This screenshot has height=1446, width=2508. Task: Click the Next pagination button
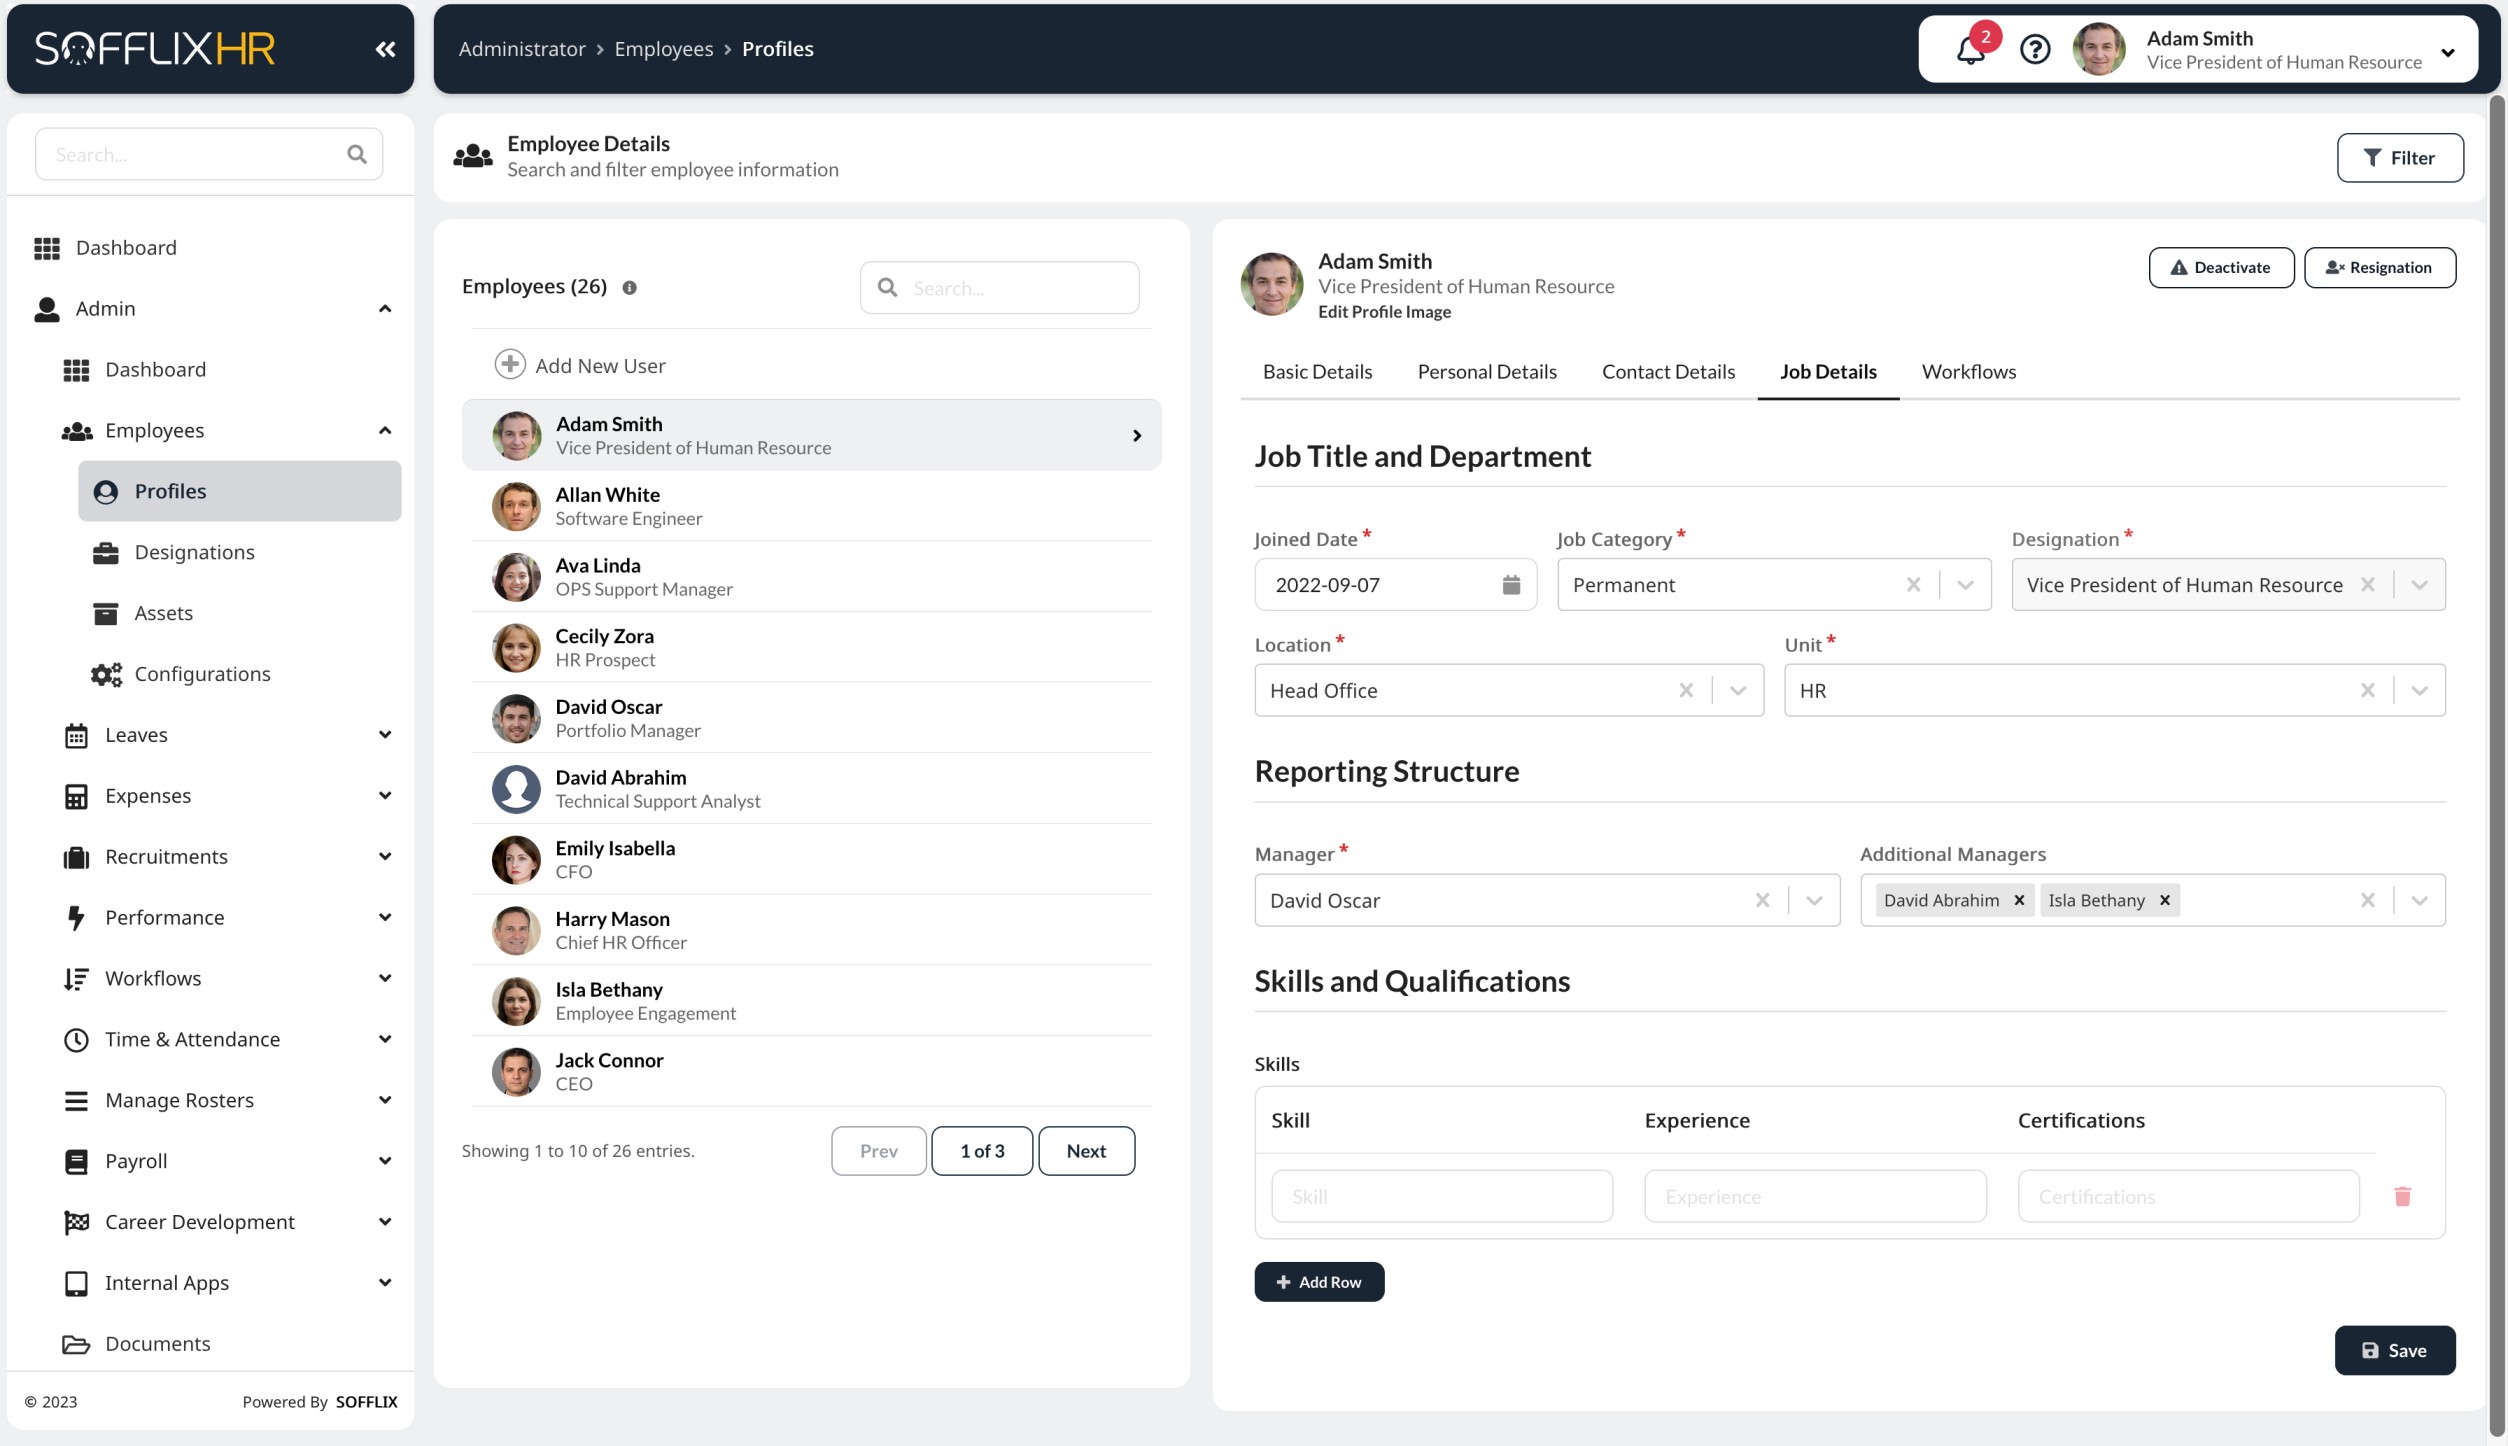tap(1085, 1151)
